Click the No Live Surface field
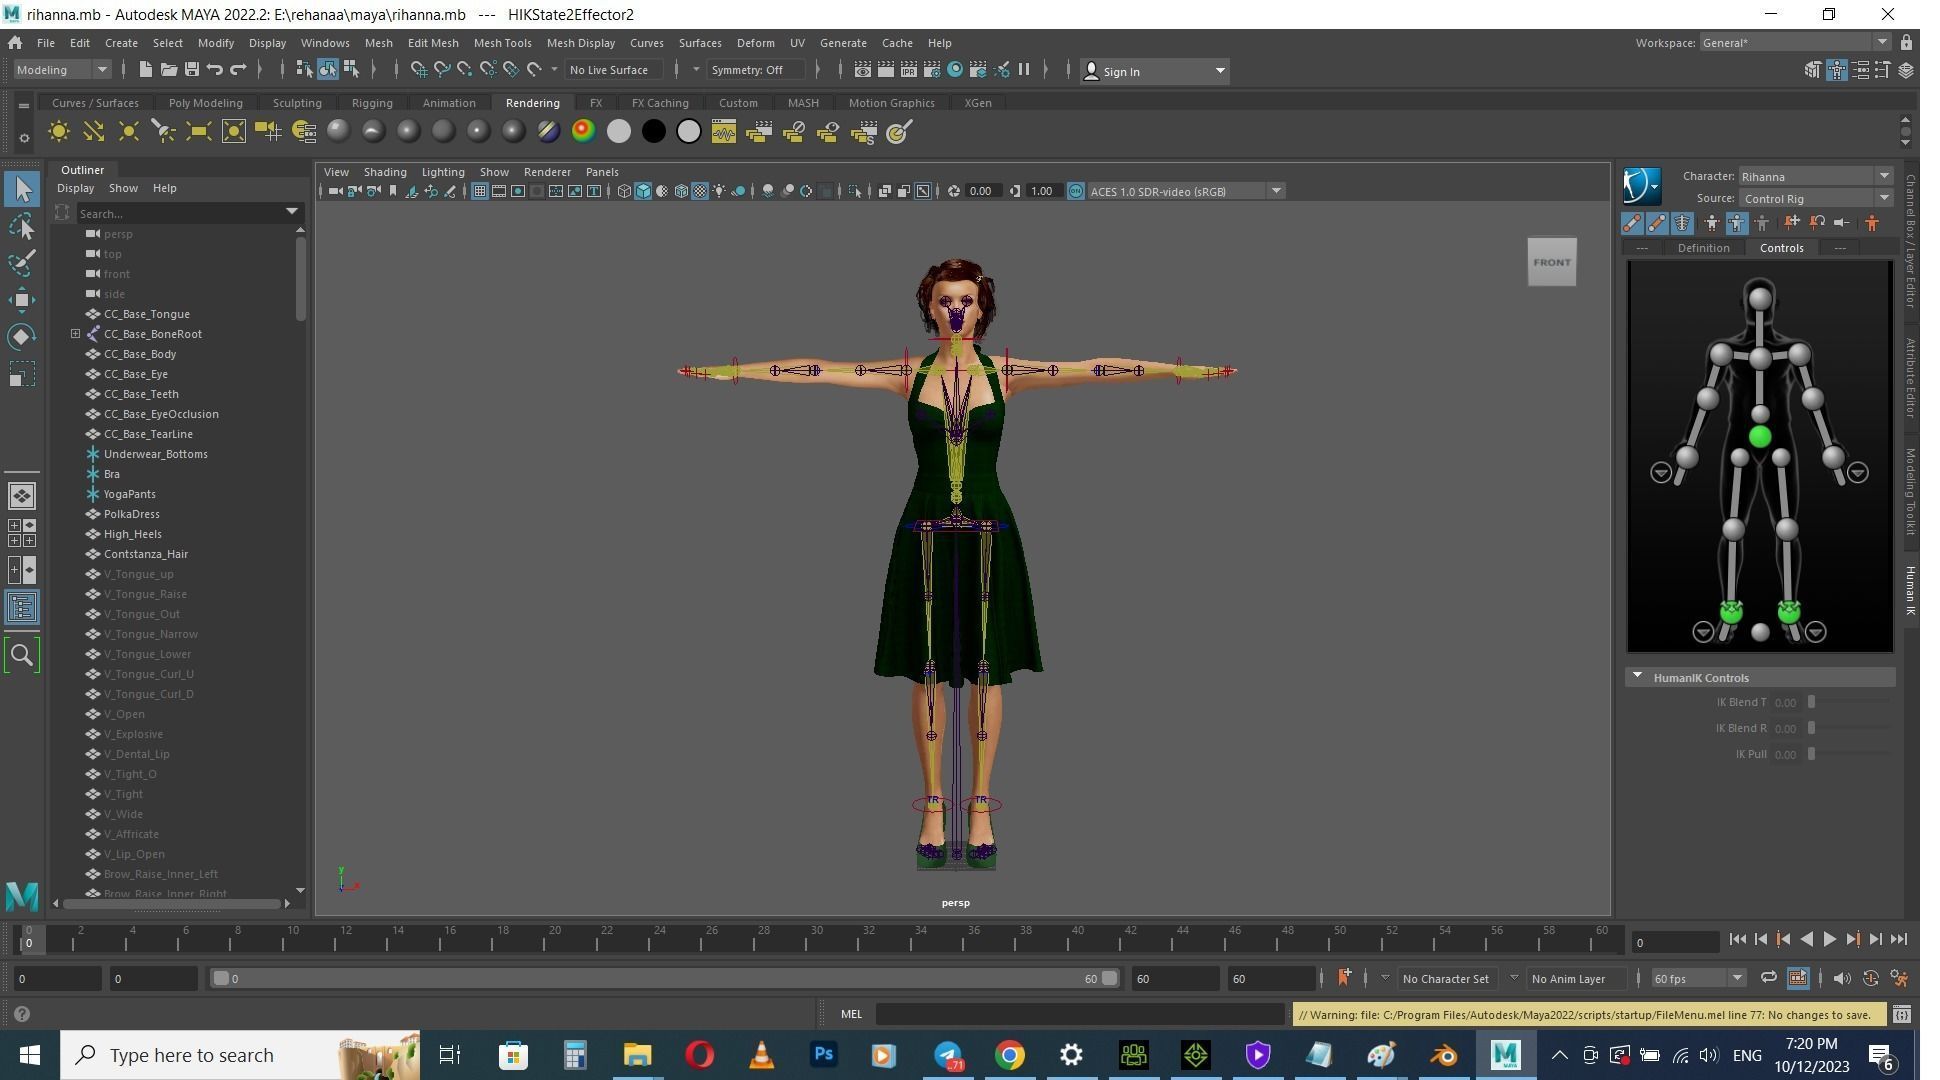 tap(612, 70)
